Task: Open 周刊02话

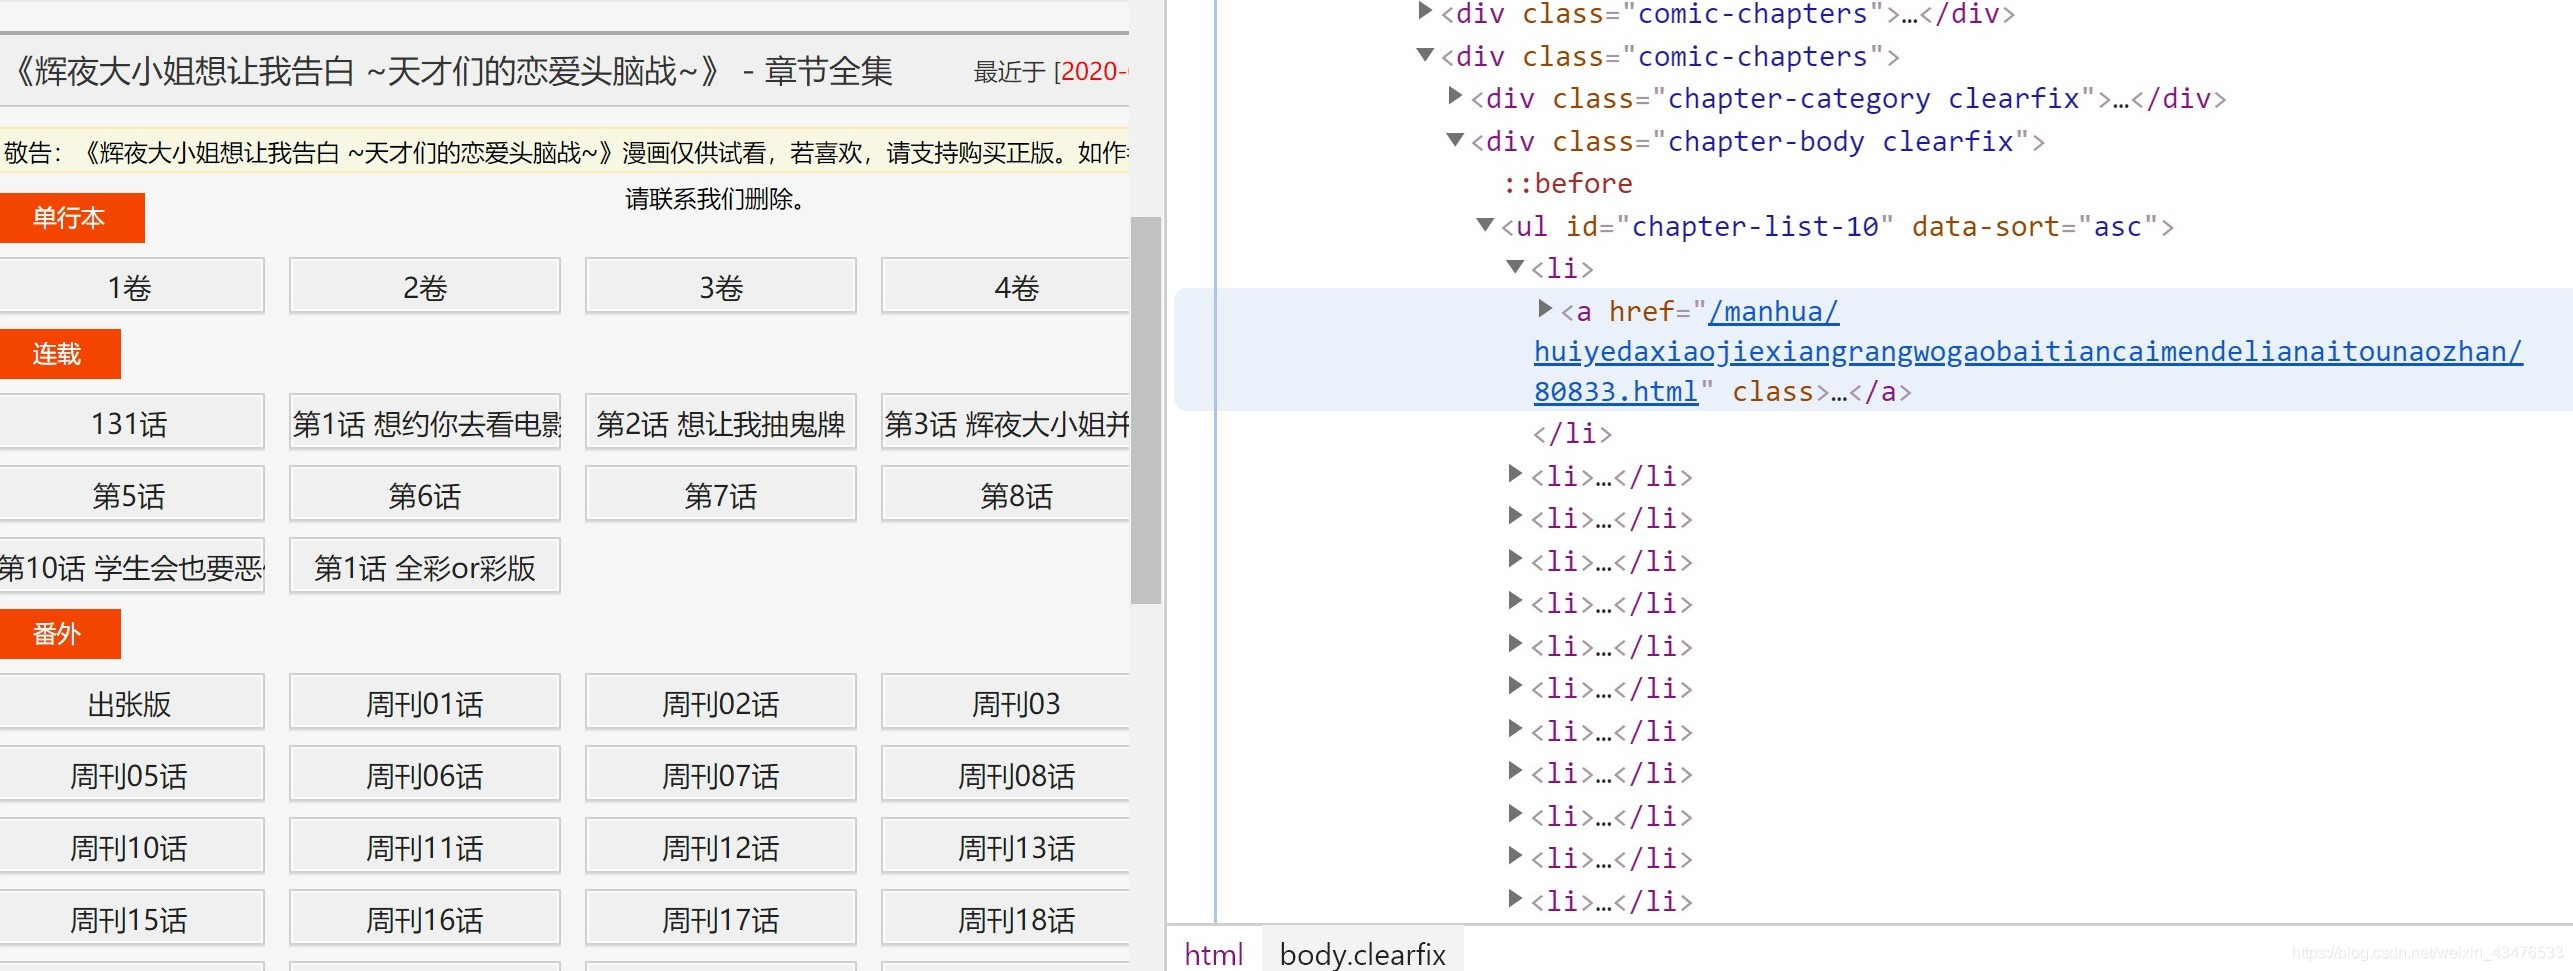Action: (x=721, y=703)
